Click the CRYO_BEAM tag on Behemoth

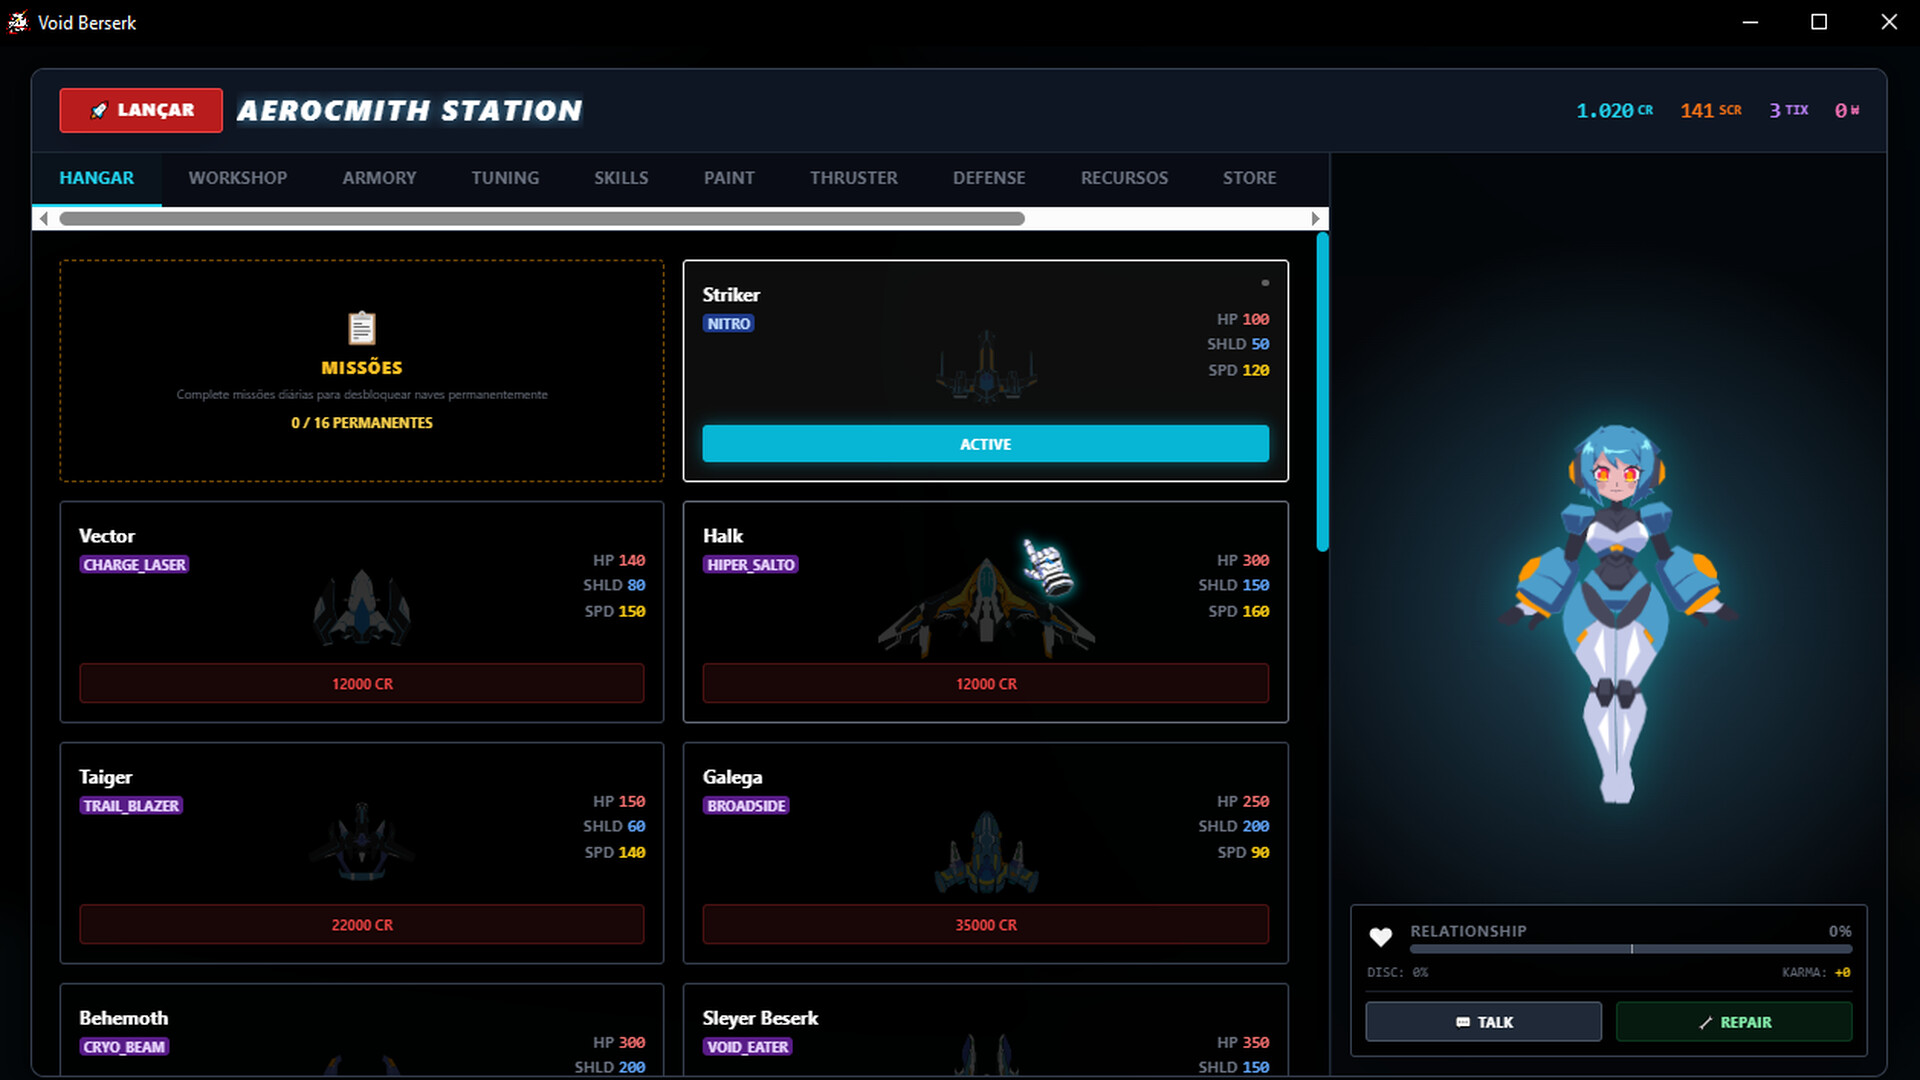125,1047
